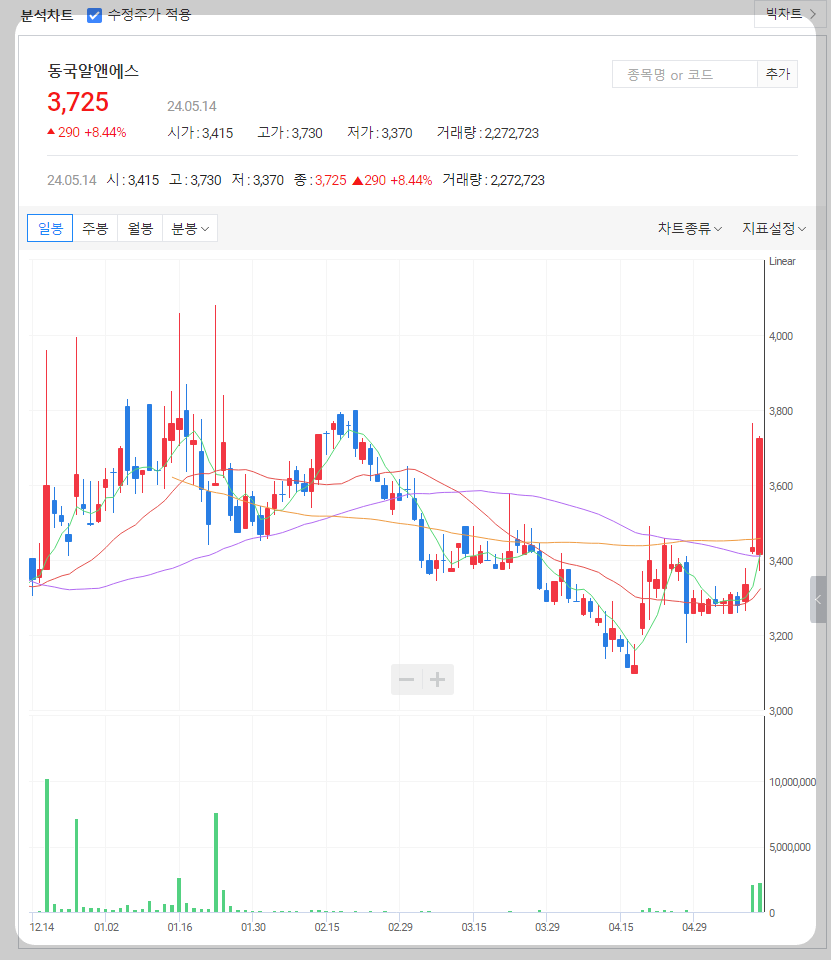
Task: Click the 04.29 date label on axis
Action: click(694, 927)
